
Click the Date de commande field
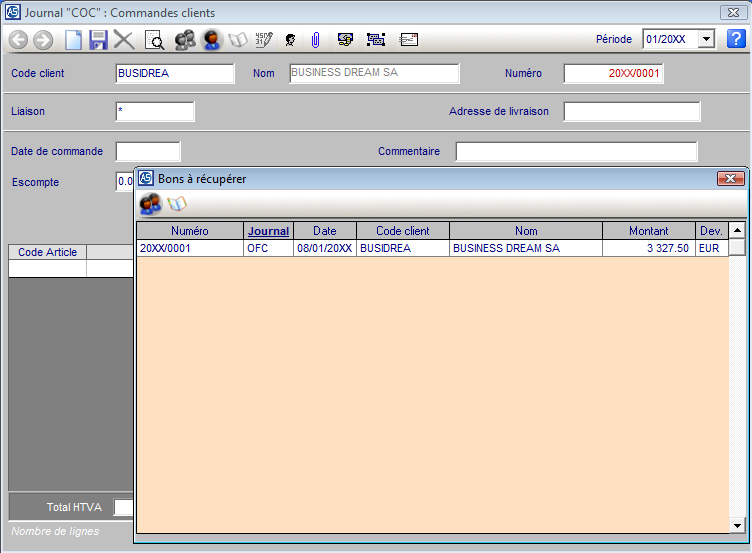148,152
